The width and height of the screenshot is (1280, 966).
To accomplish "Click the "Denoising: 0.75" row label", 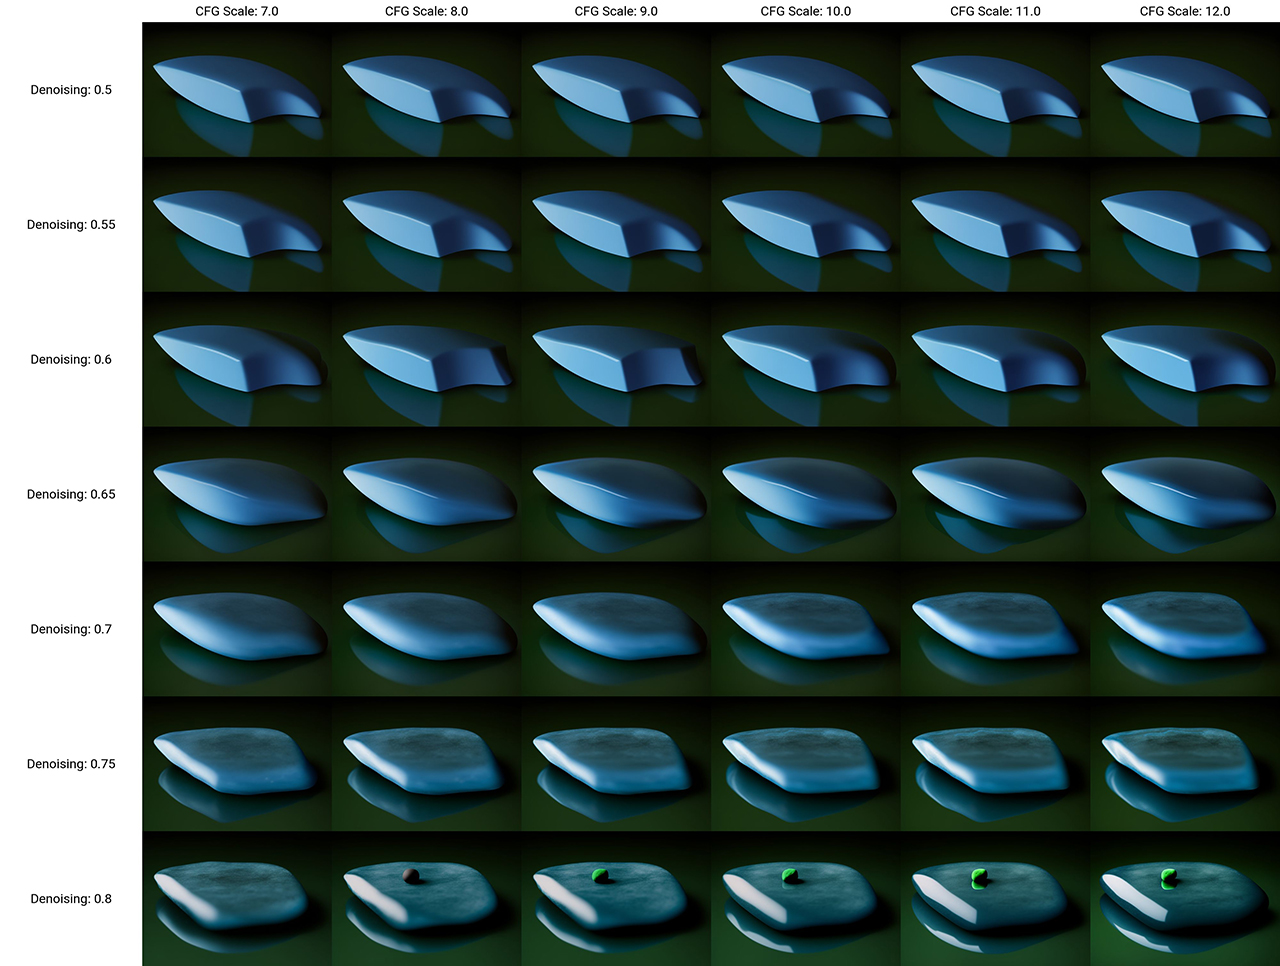I will (71, 764).
